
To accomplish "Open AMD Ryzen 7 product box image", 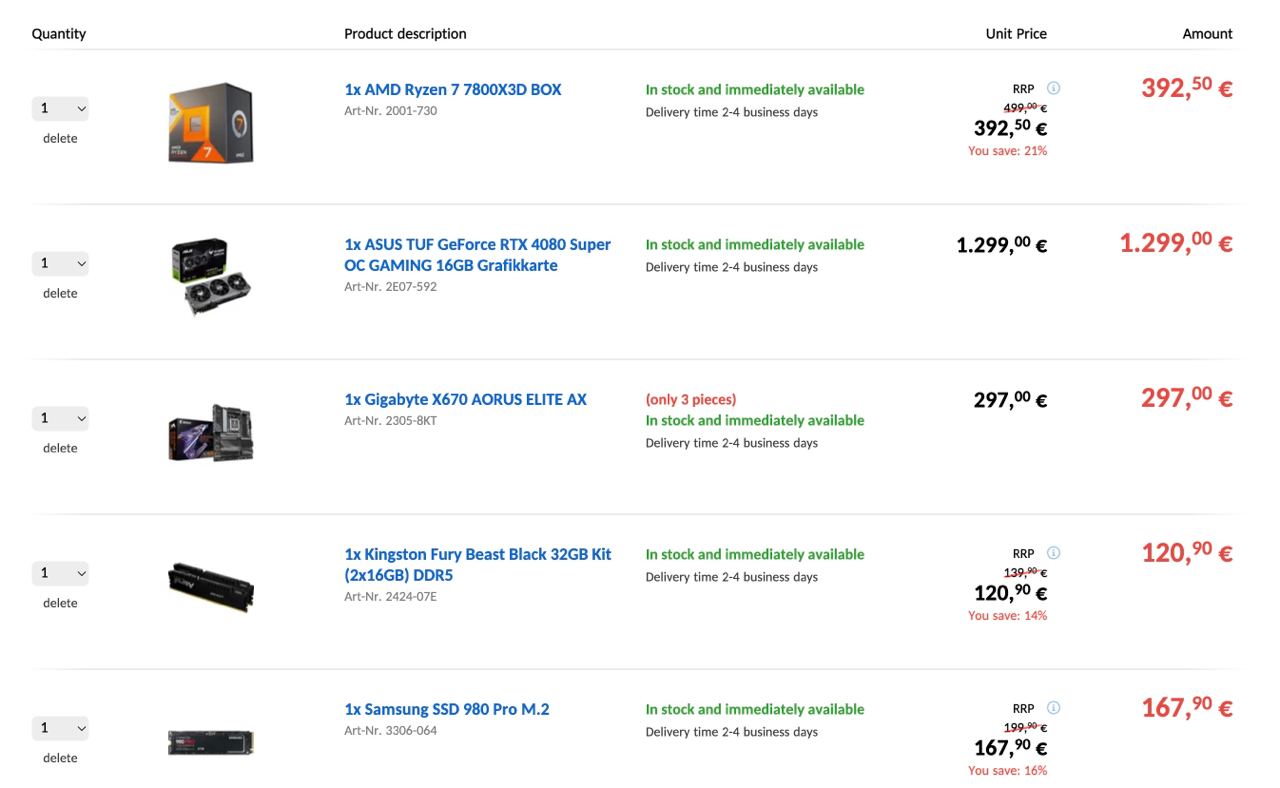I will (211, 123).
